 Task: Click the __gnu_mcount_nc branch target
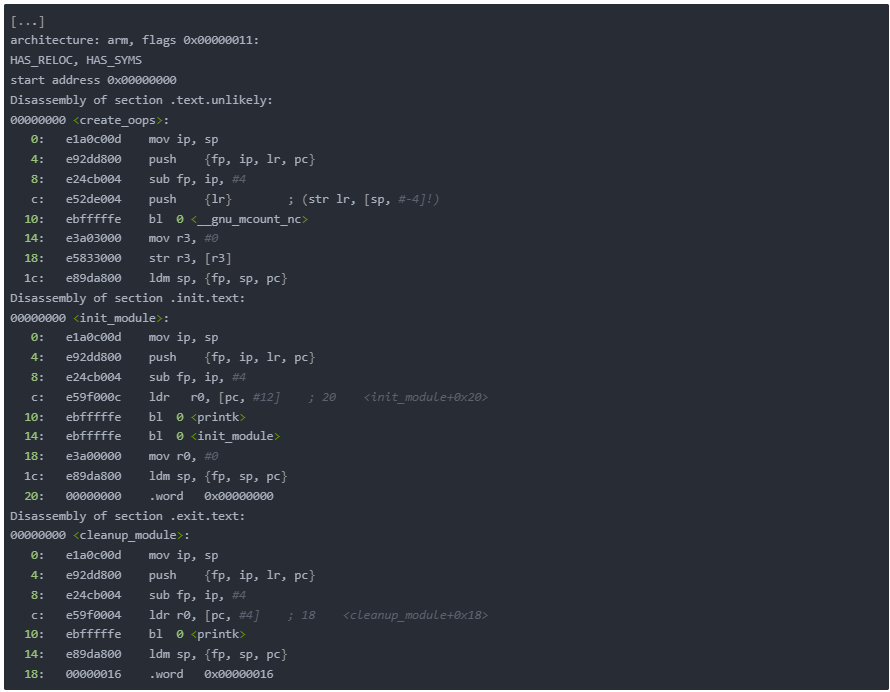[249, 219]
